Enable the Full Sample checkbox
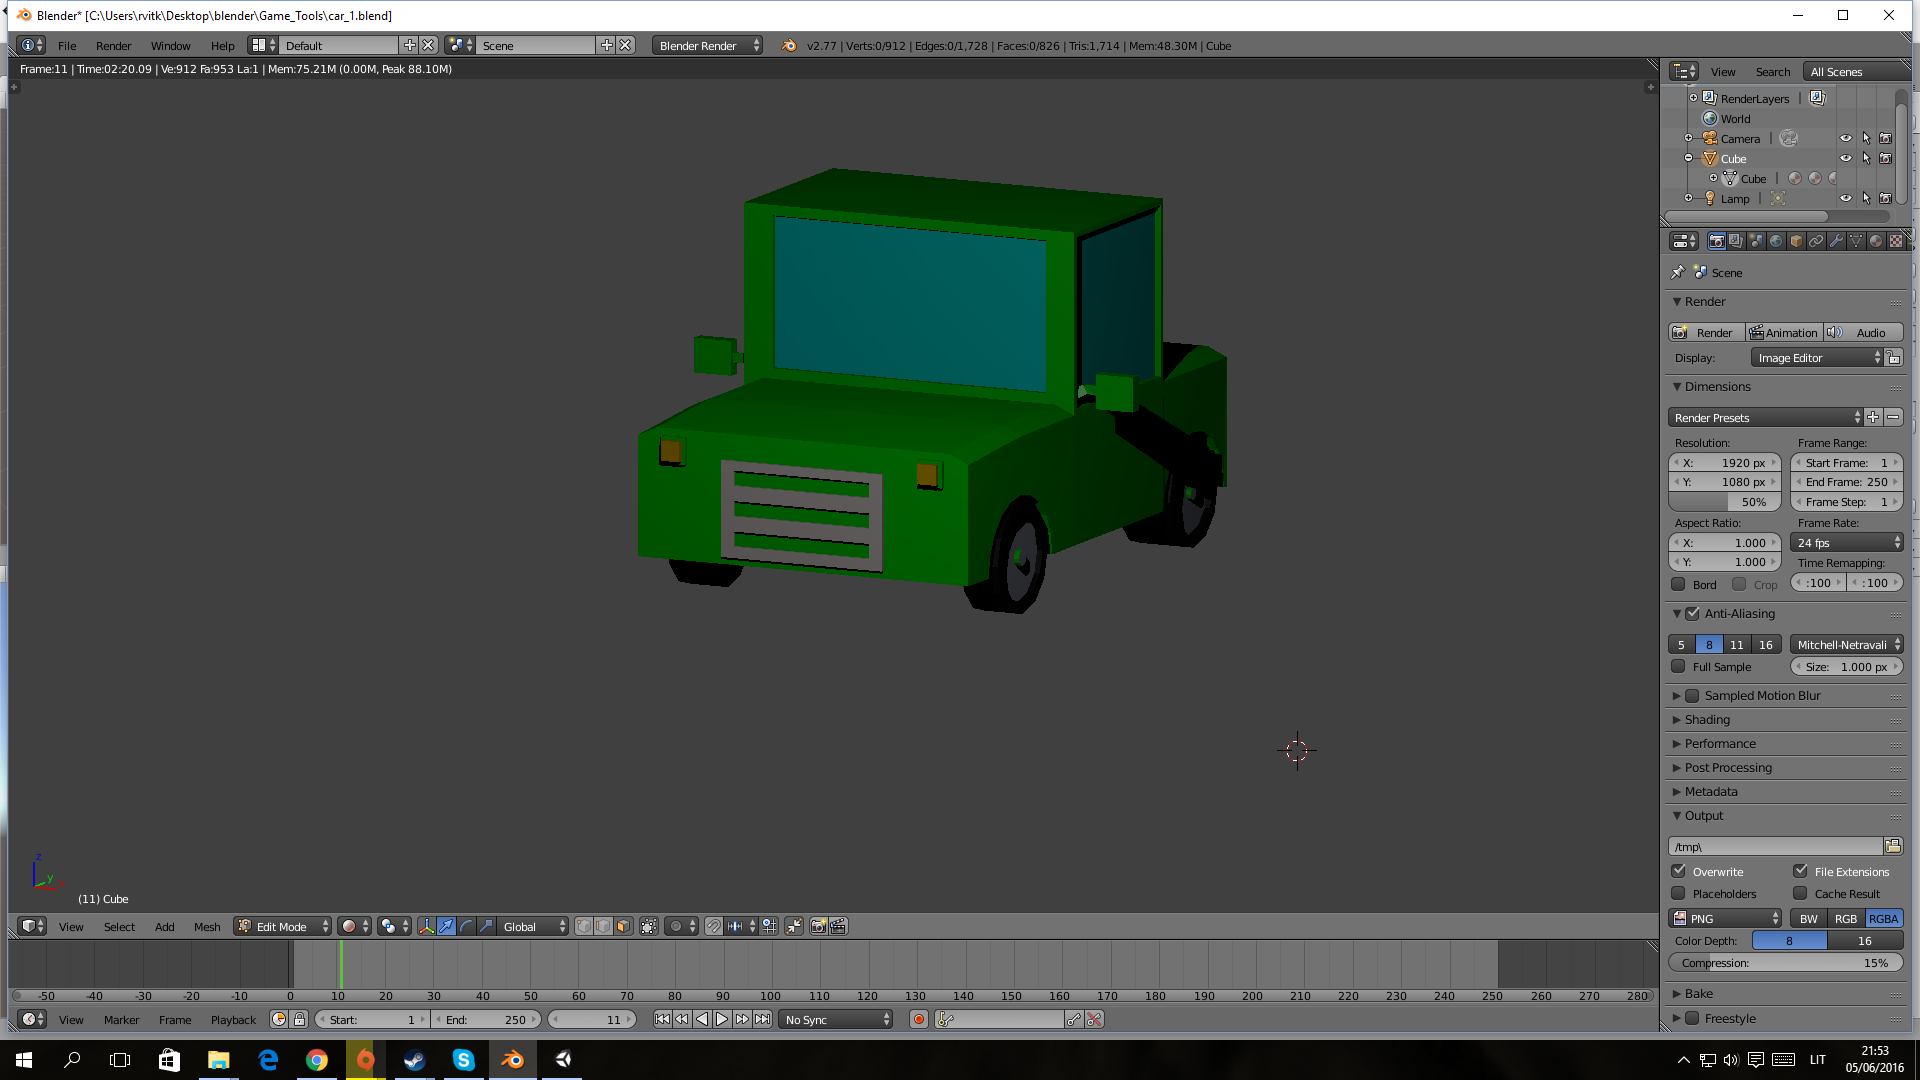This screenshot has height=1080, width=1920. (1678, 666)
